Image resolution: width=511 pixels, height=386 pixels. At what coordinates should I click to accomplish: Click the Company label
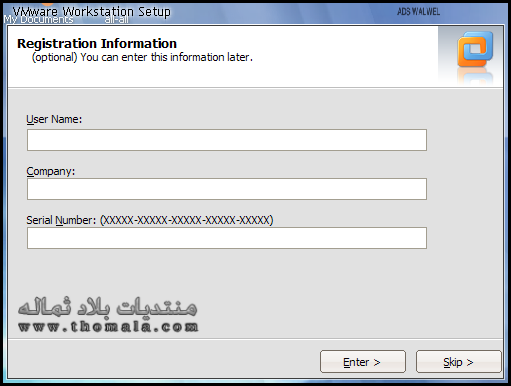[51, 171]
